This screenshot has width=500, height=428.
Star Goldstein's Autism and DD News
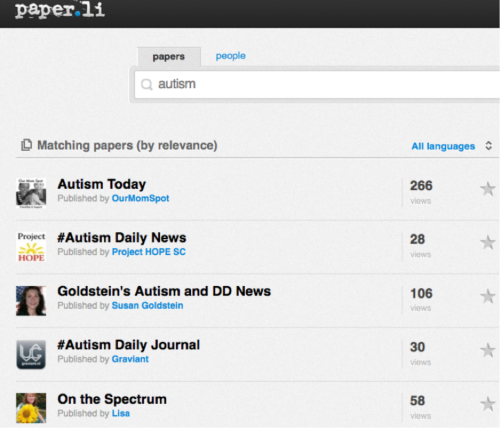488,296
